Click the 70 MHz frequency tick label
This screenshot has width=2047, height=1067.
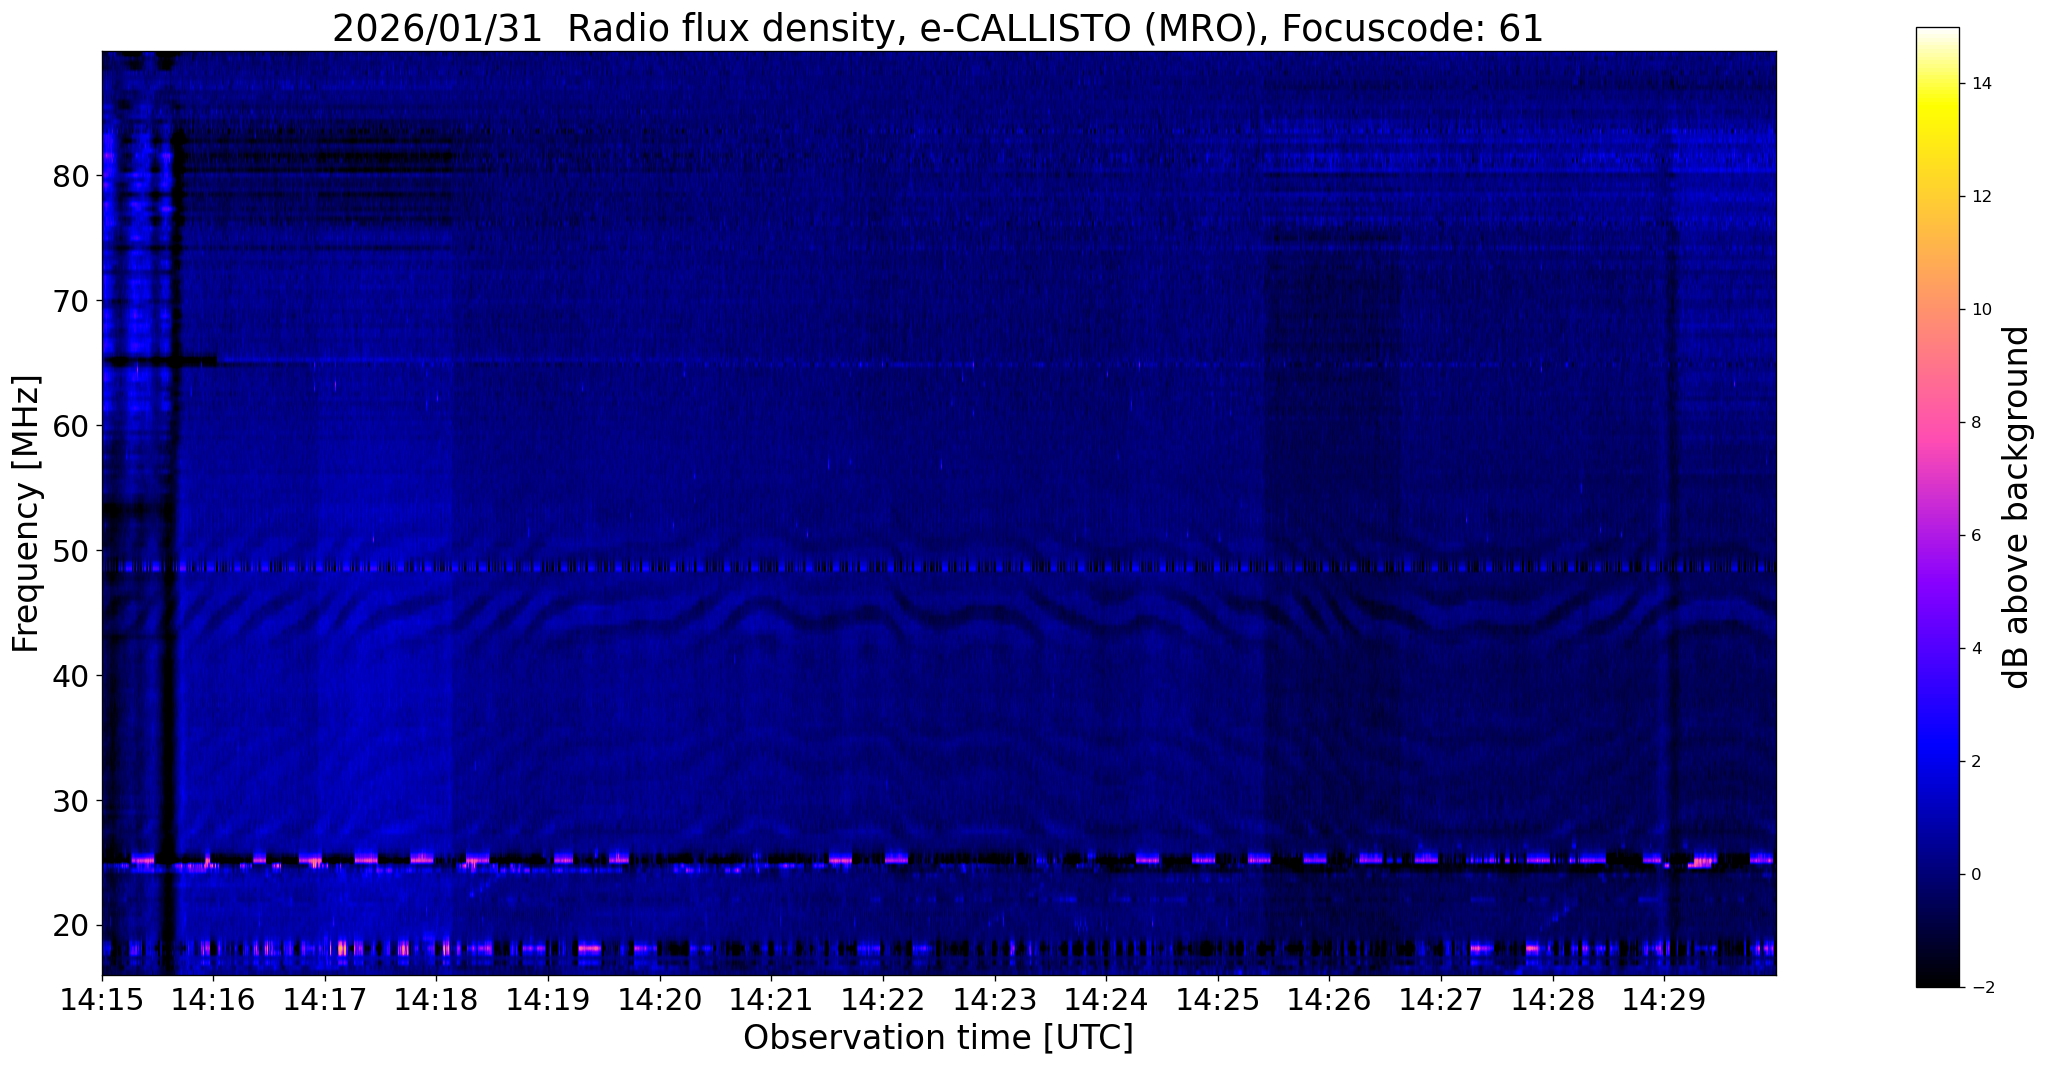pos(70,301)
